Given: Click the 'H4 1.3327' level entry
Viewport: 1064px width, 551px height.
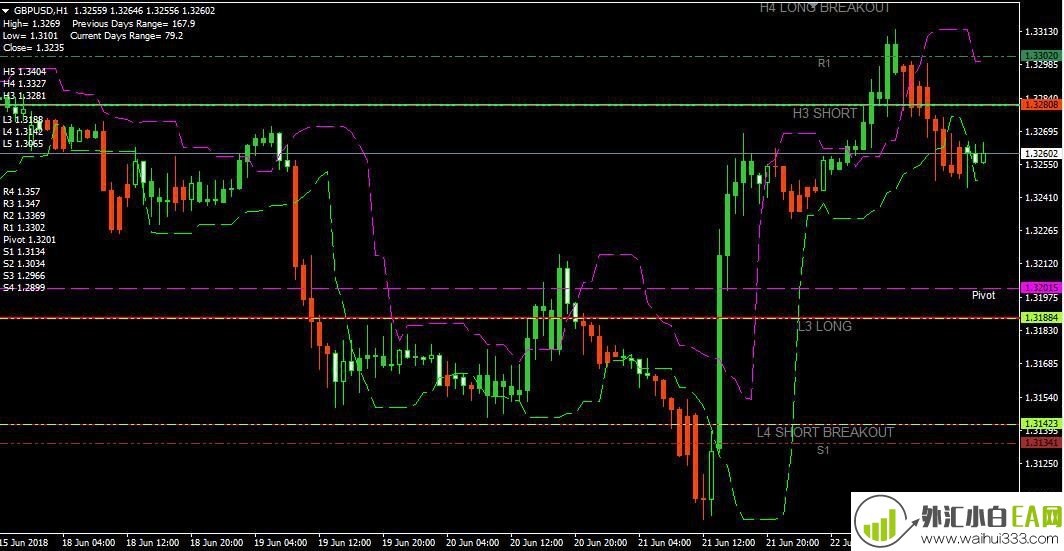Looking at the screenshot, I should click(24, 83).
